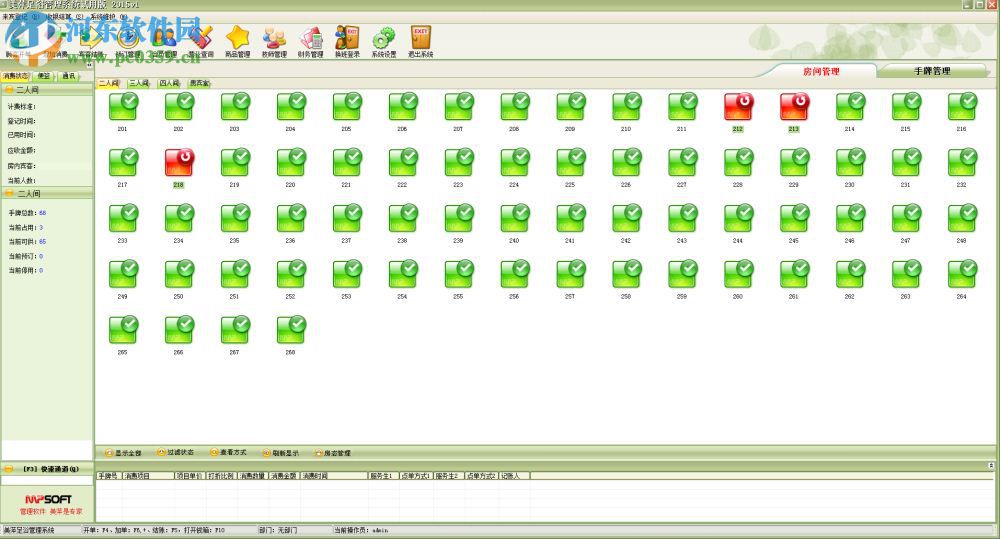Click 消费时间 column header
The width and height of the screenshot is (1000, 539).
pyautogui.click(x=334, y=476)
